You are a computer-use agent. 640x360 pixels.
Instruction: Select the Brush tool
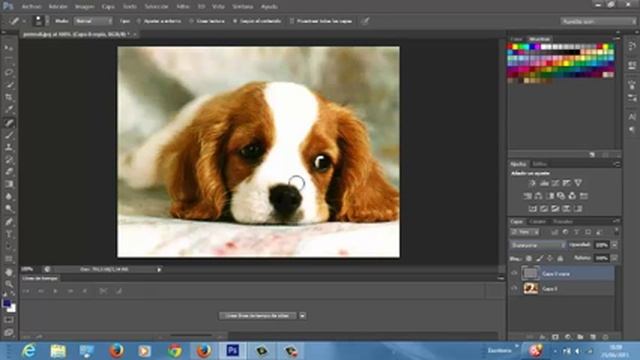[x=9, y=135]
